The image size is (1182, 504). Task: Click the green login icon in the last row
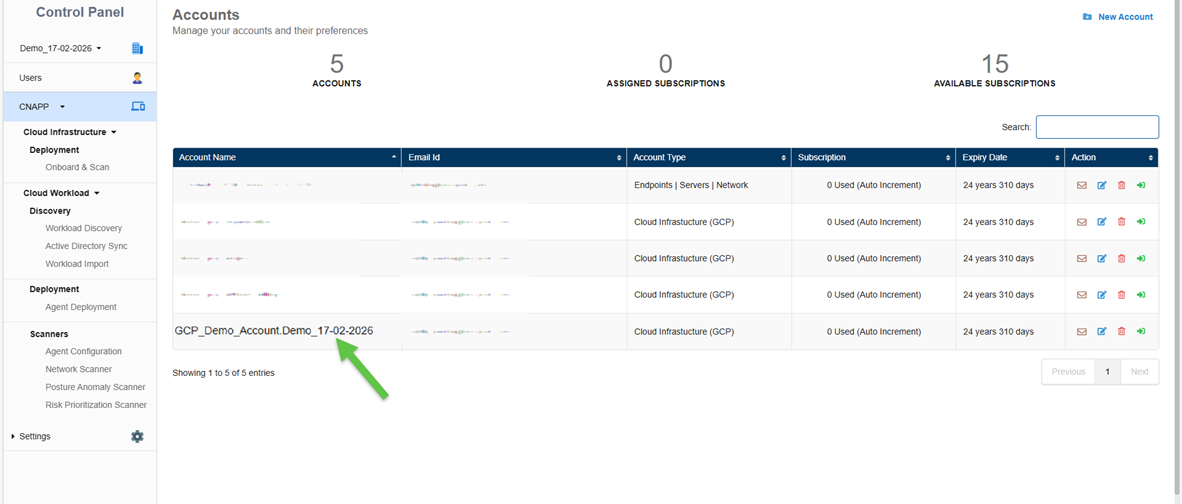1141,331
